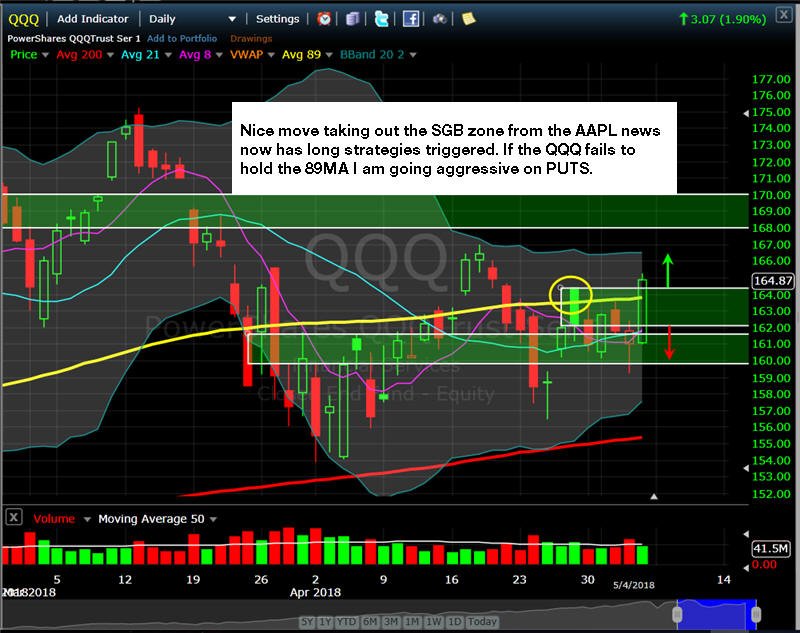Select the 1D time range
800x633 pixels.
(x=455, y=621)
